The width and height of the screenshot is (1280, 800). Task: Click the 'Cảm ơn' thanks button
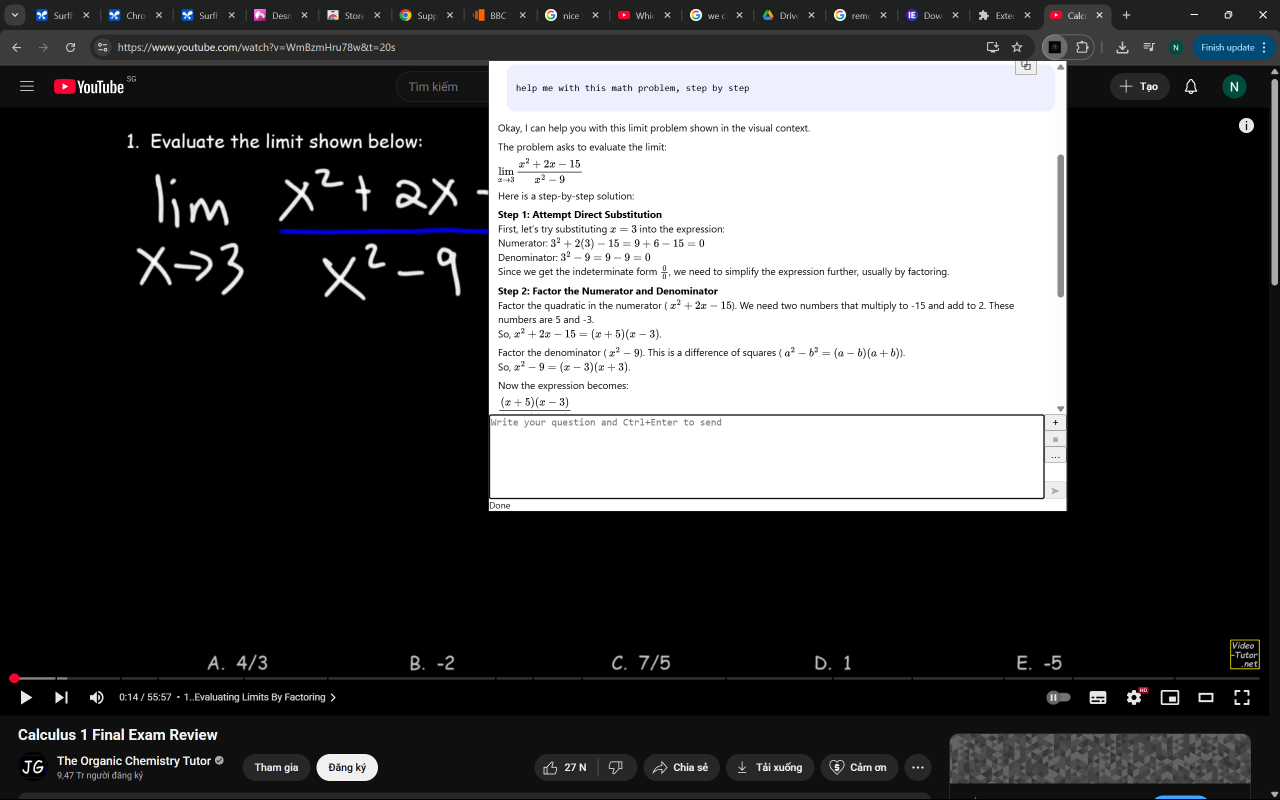[x=858, y=767]
